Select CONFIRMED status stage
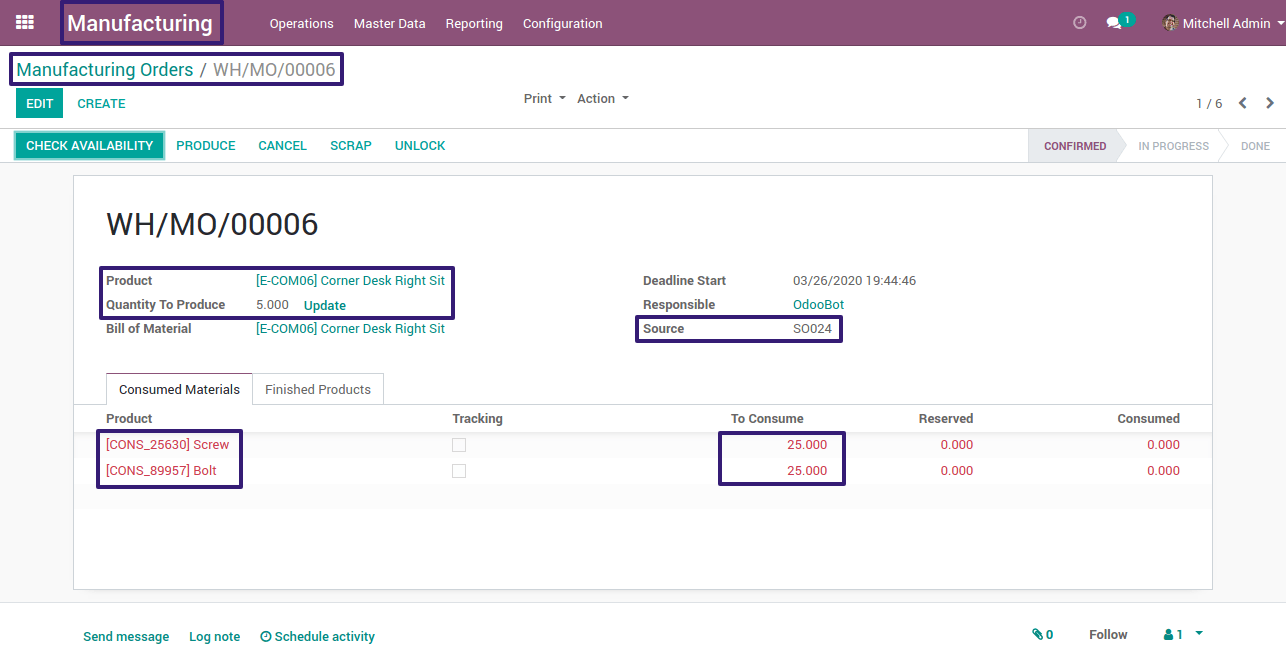 coord(1075,146)
